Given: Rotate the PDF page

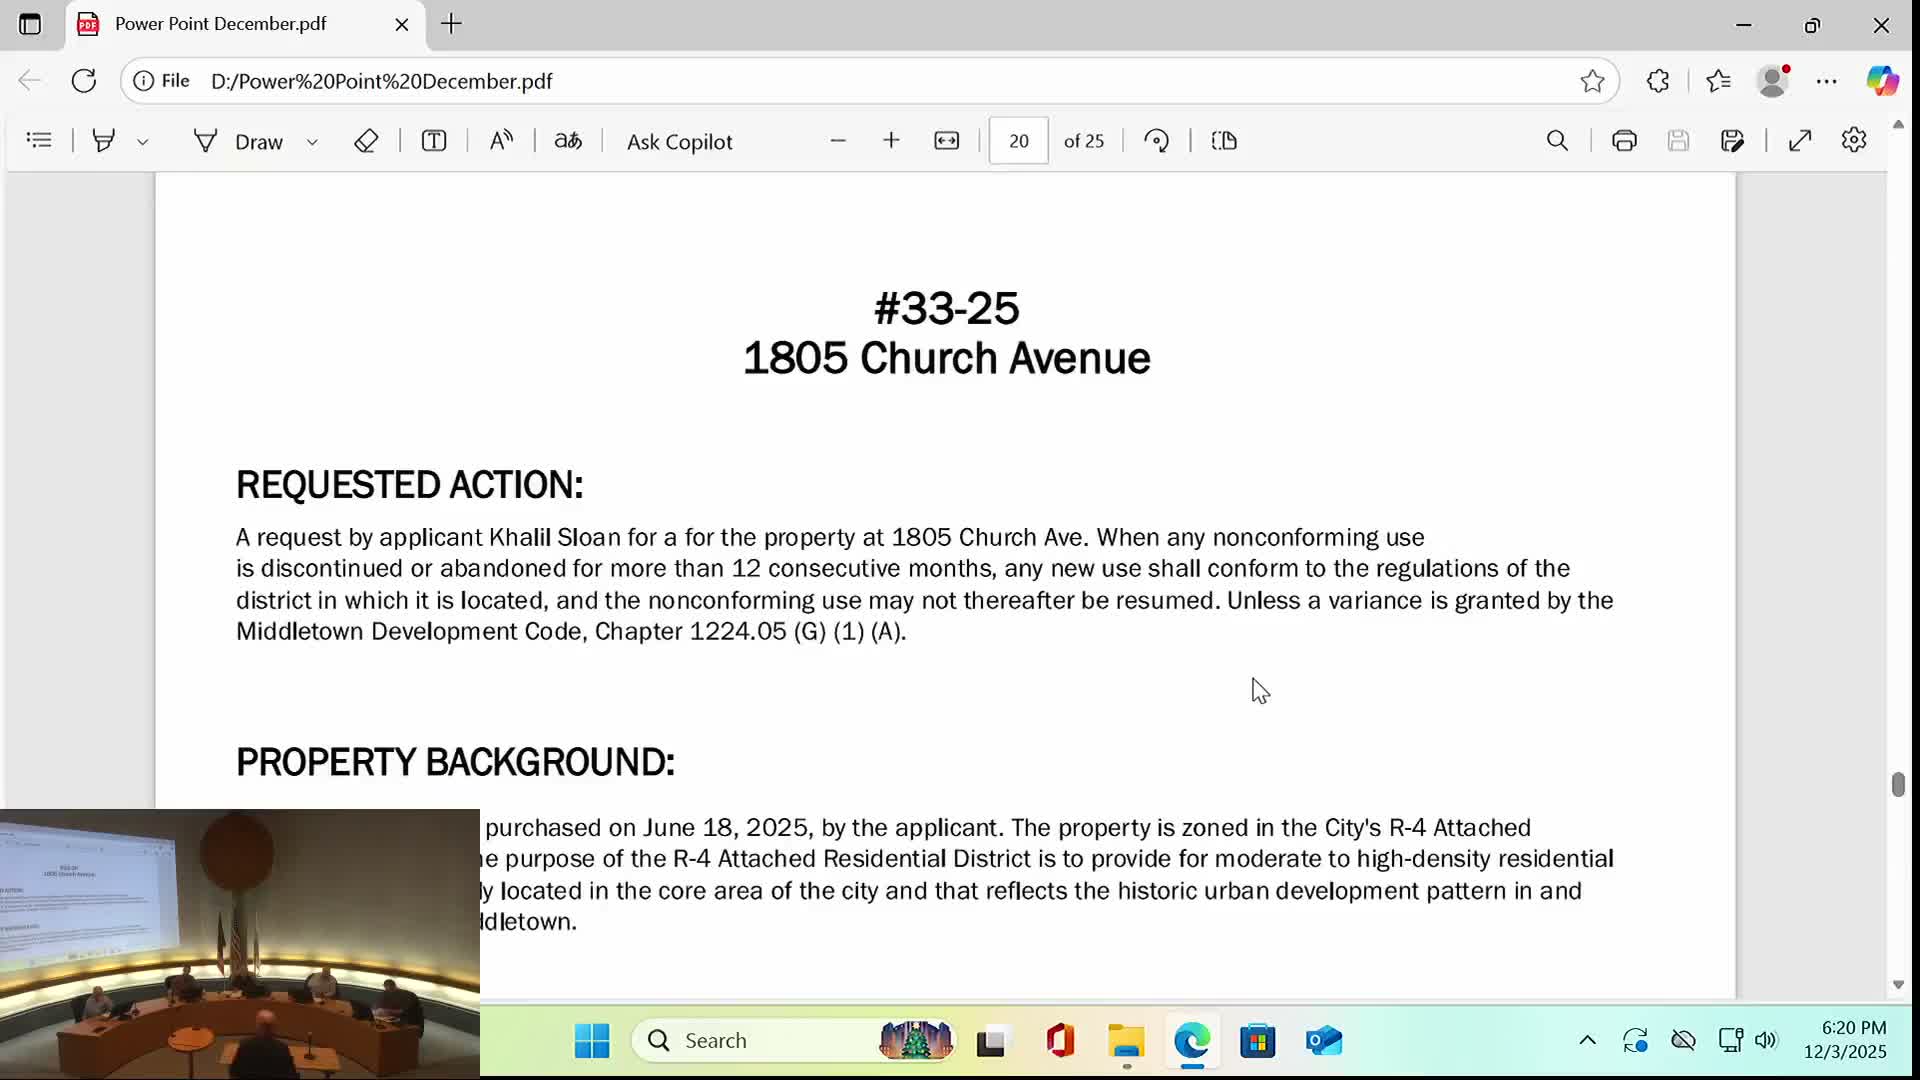Looking at the screenshot, I should click(1157, 140).
